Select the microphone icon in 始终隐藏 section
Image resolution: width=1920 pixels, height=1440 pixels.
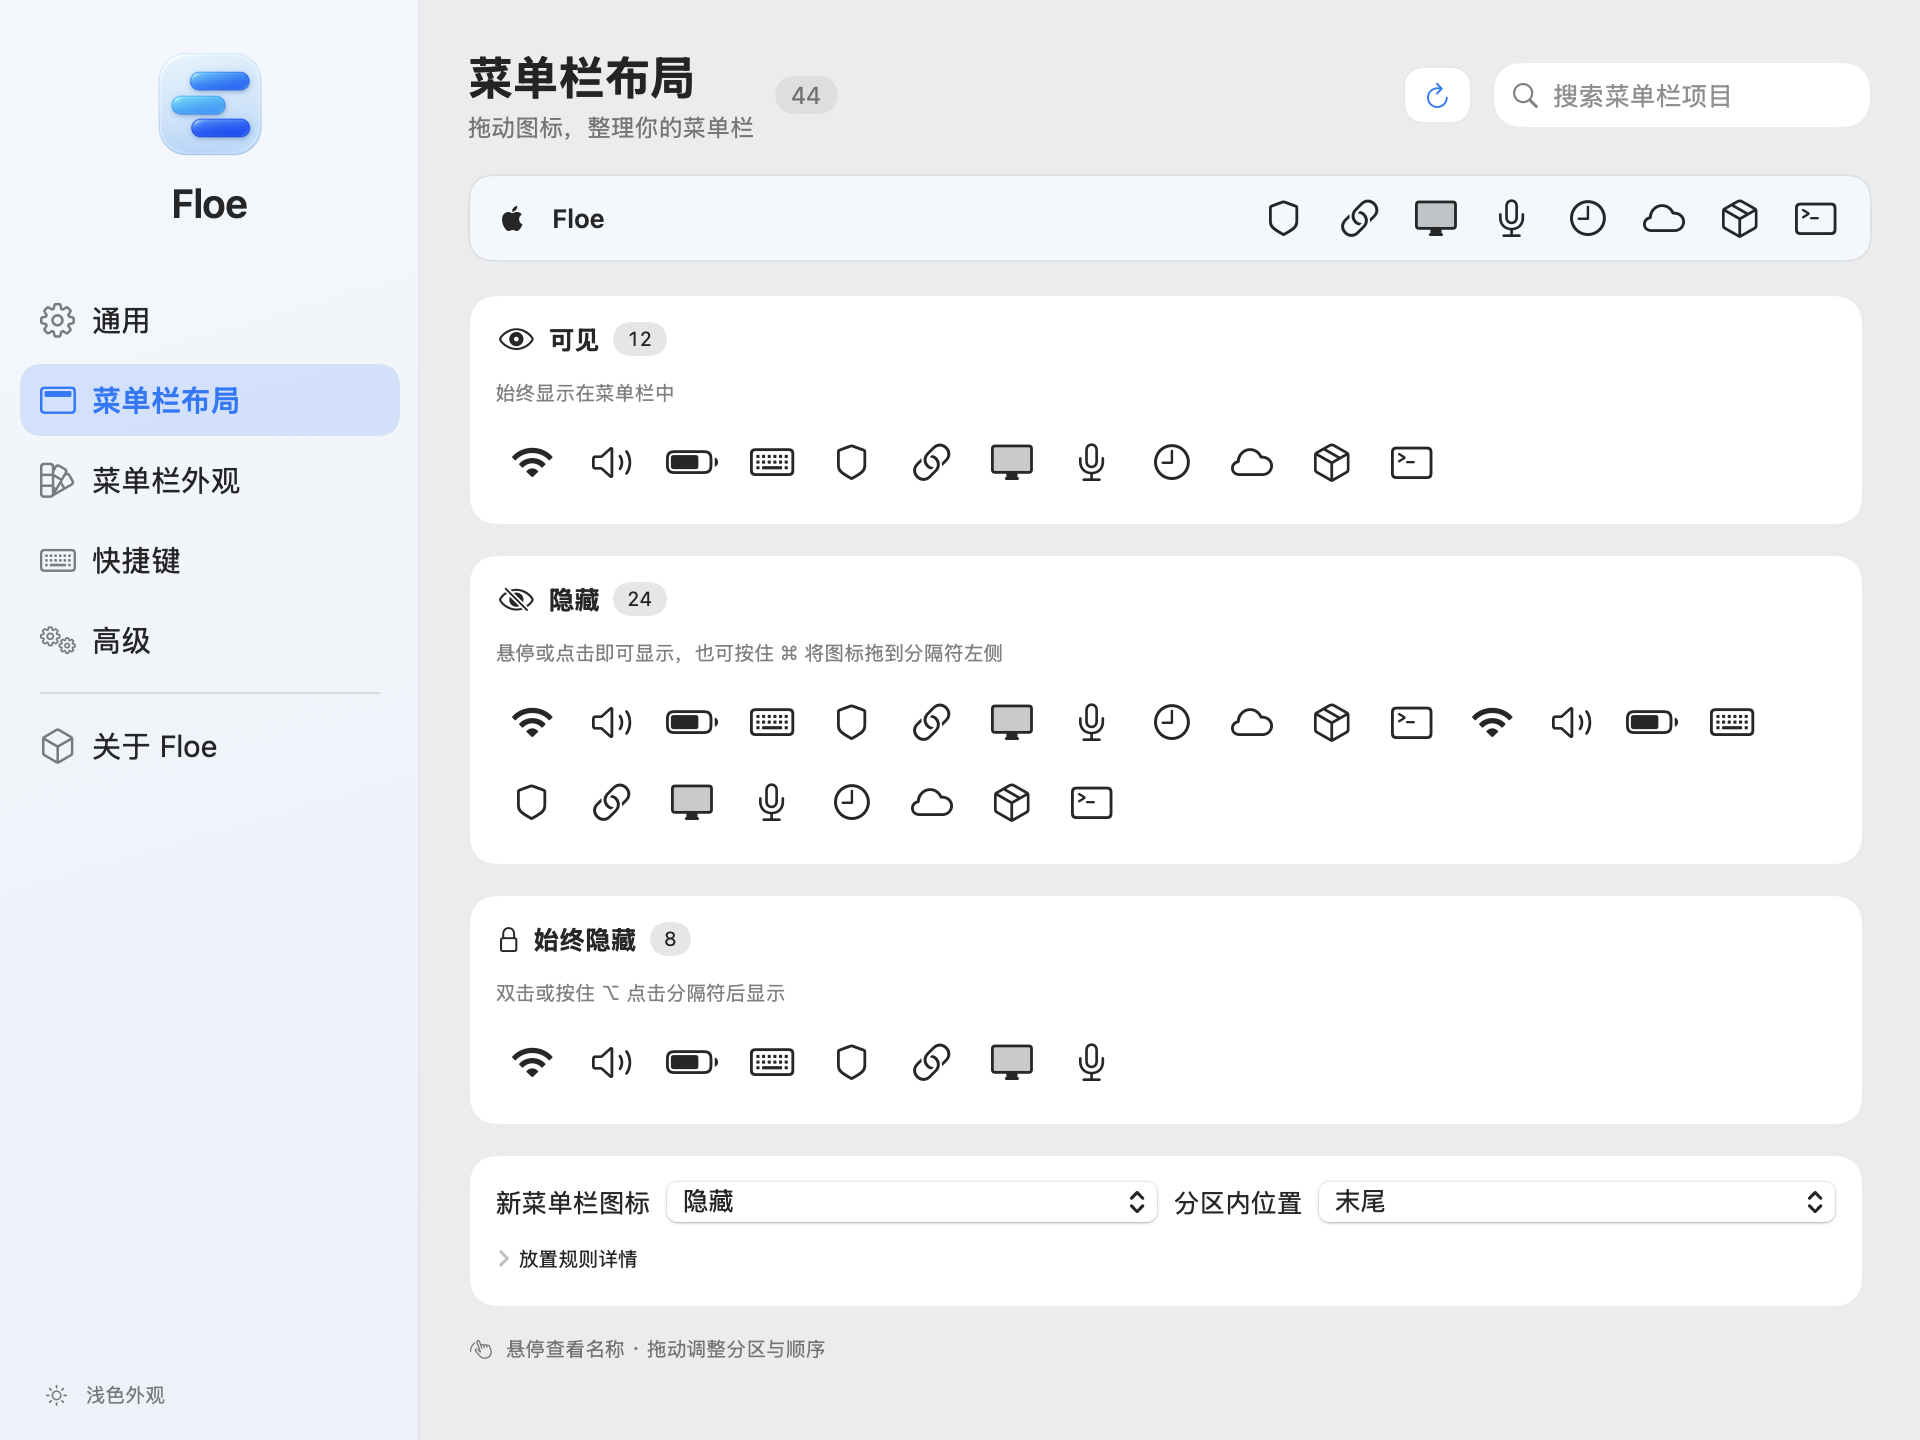point(1092,1062)
